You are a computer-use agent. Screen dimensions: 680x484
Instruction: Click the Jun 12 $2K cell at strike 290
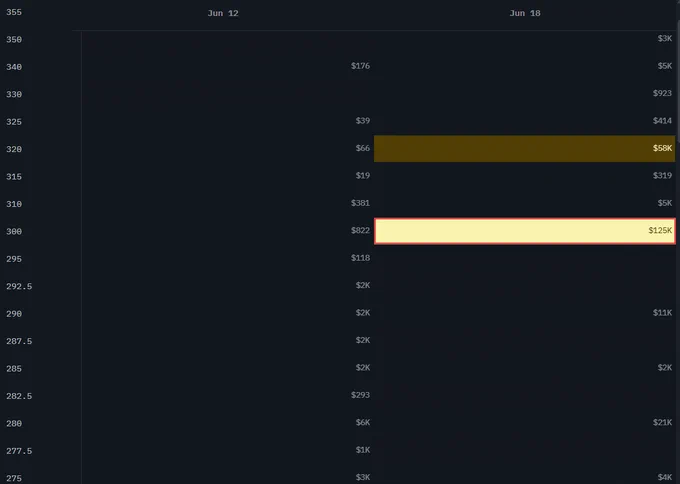363,313
